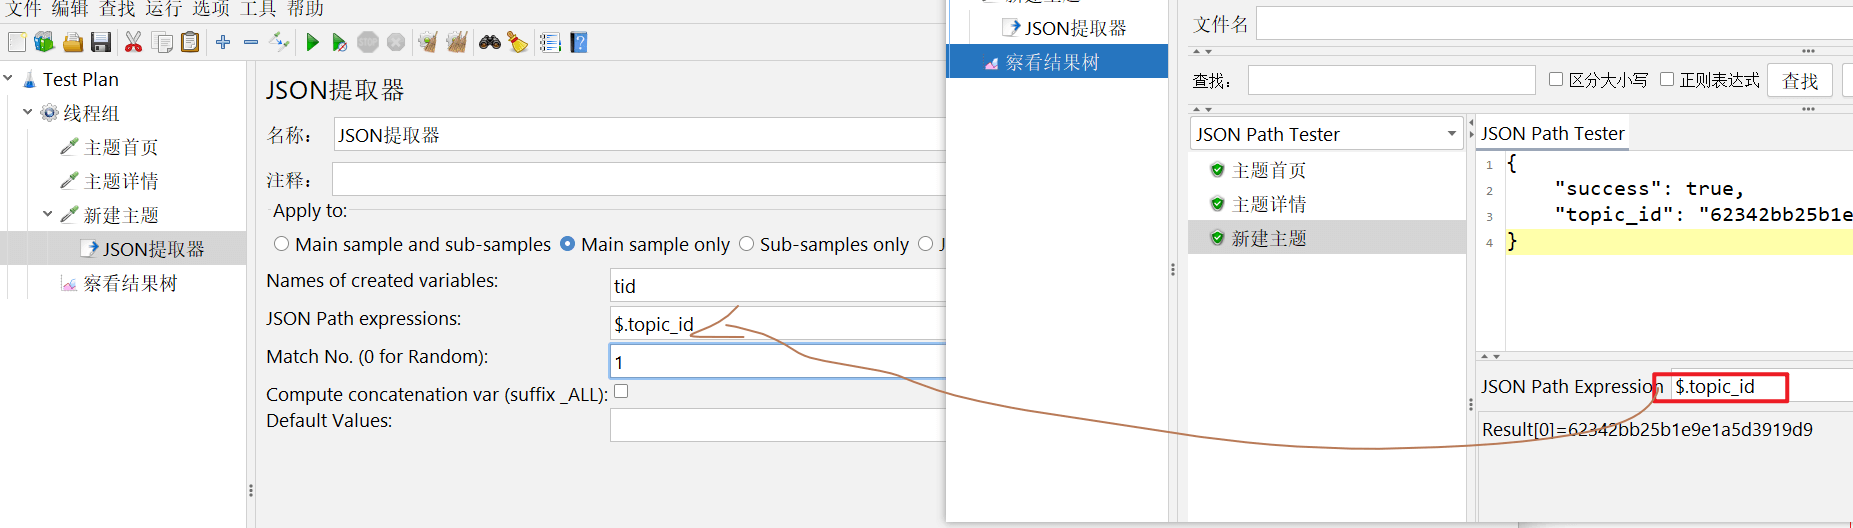Open the JSON Path Tester dropdown
The width and height of the screenshot is (1853, 528).
pos(1326,134)
